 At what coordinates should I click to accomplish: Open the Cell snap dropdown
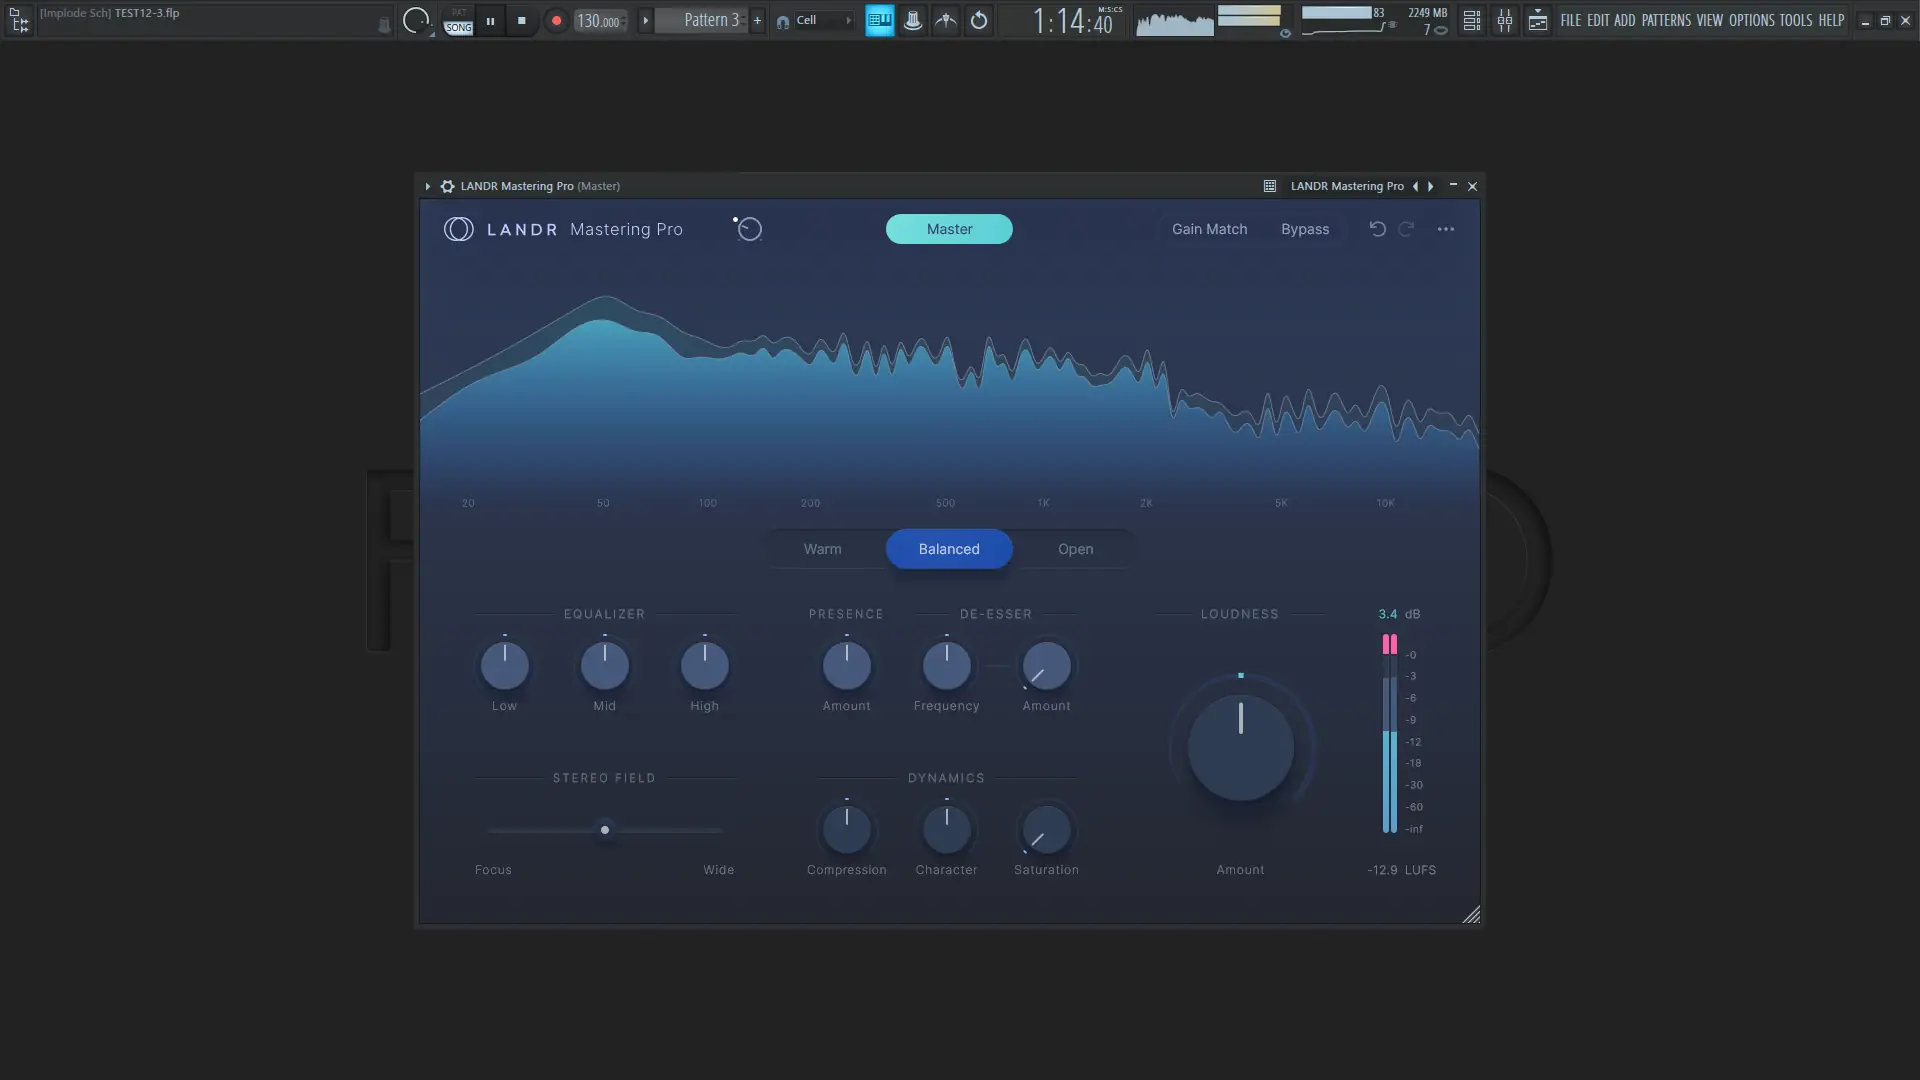pos(815,20)
